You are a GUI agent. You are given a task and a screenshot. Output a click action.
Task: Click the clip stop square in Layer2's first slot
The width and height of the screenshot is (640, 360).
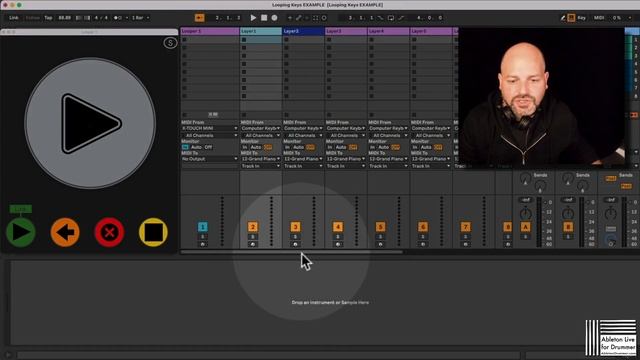[286, 40]
